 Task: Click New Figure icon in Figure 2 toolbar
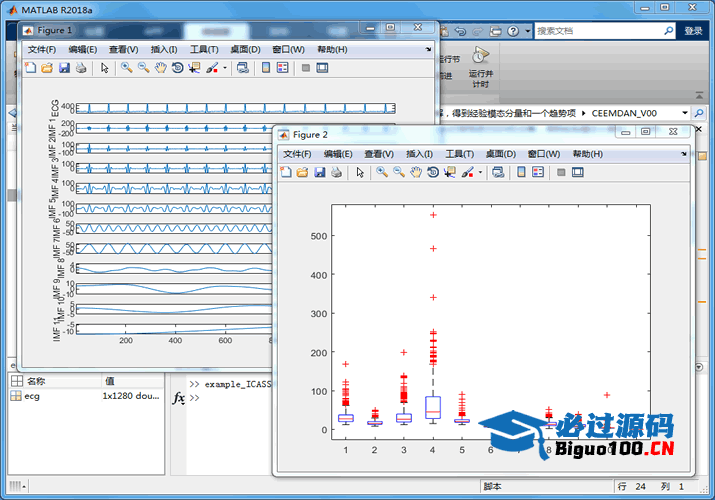click(x=286, y=173)
